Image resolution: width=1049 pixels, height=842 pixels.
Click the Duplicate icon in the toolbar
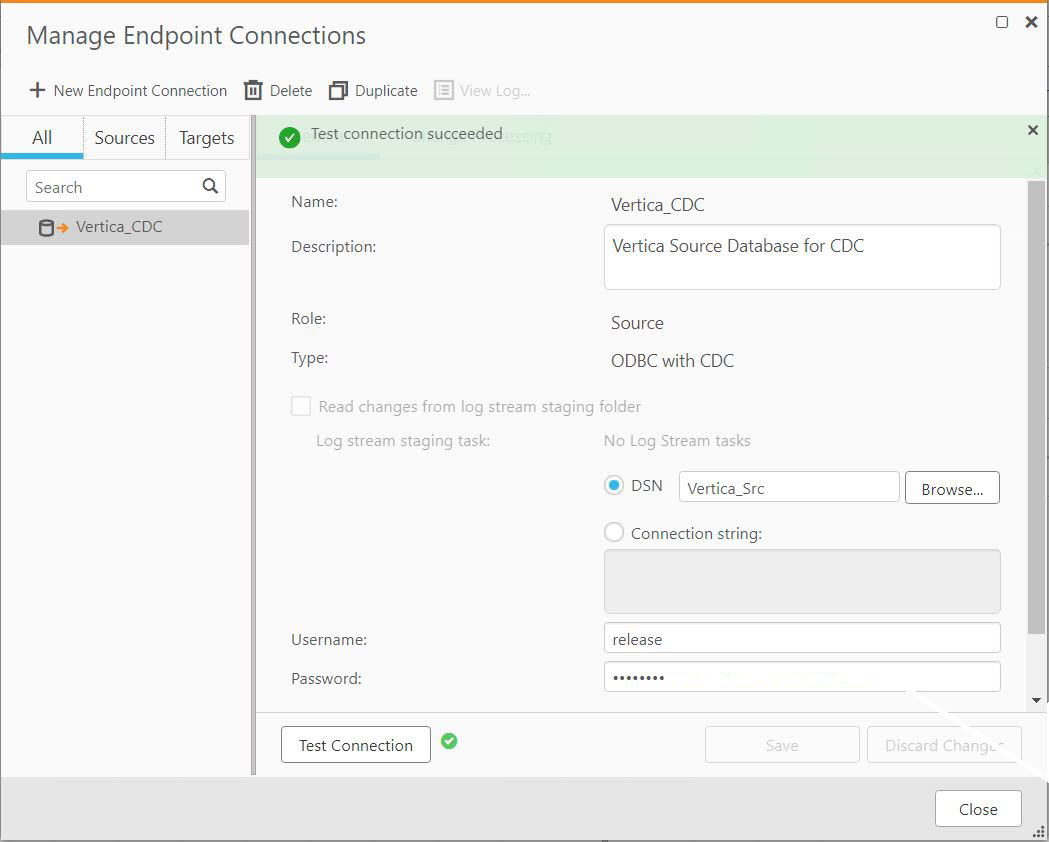click(x=338, y=90)
